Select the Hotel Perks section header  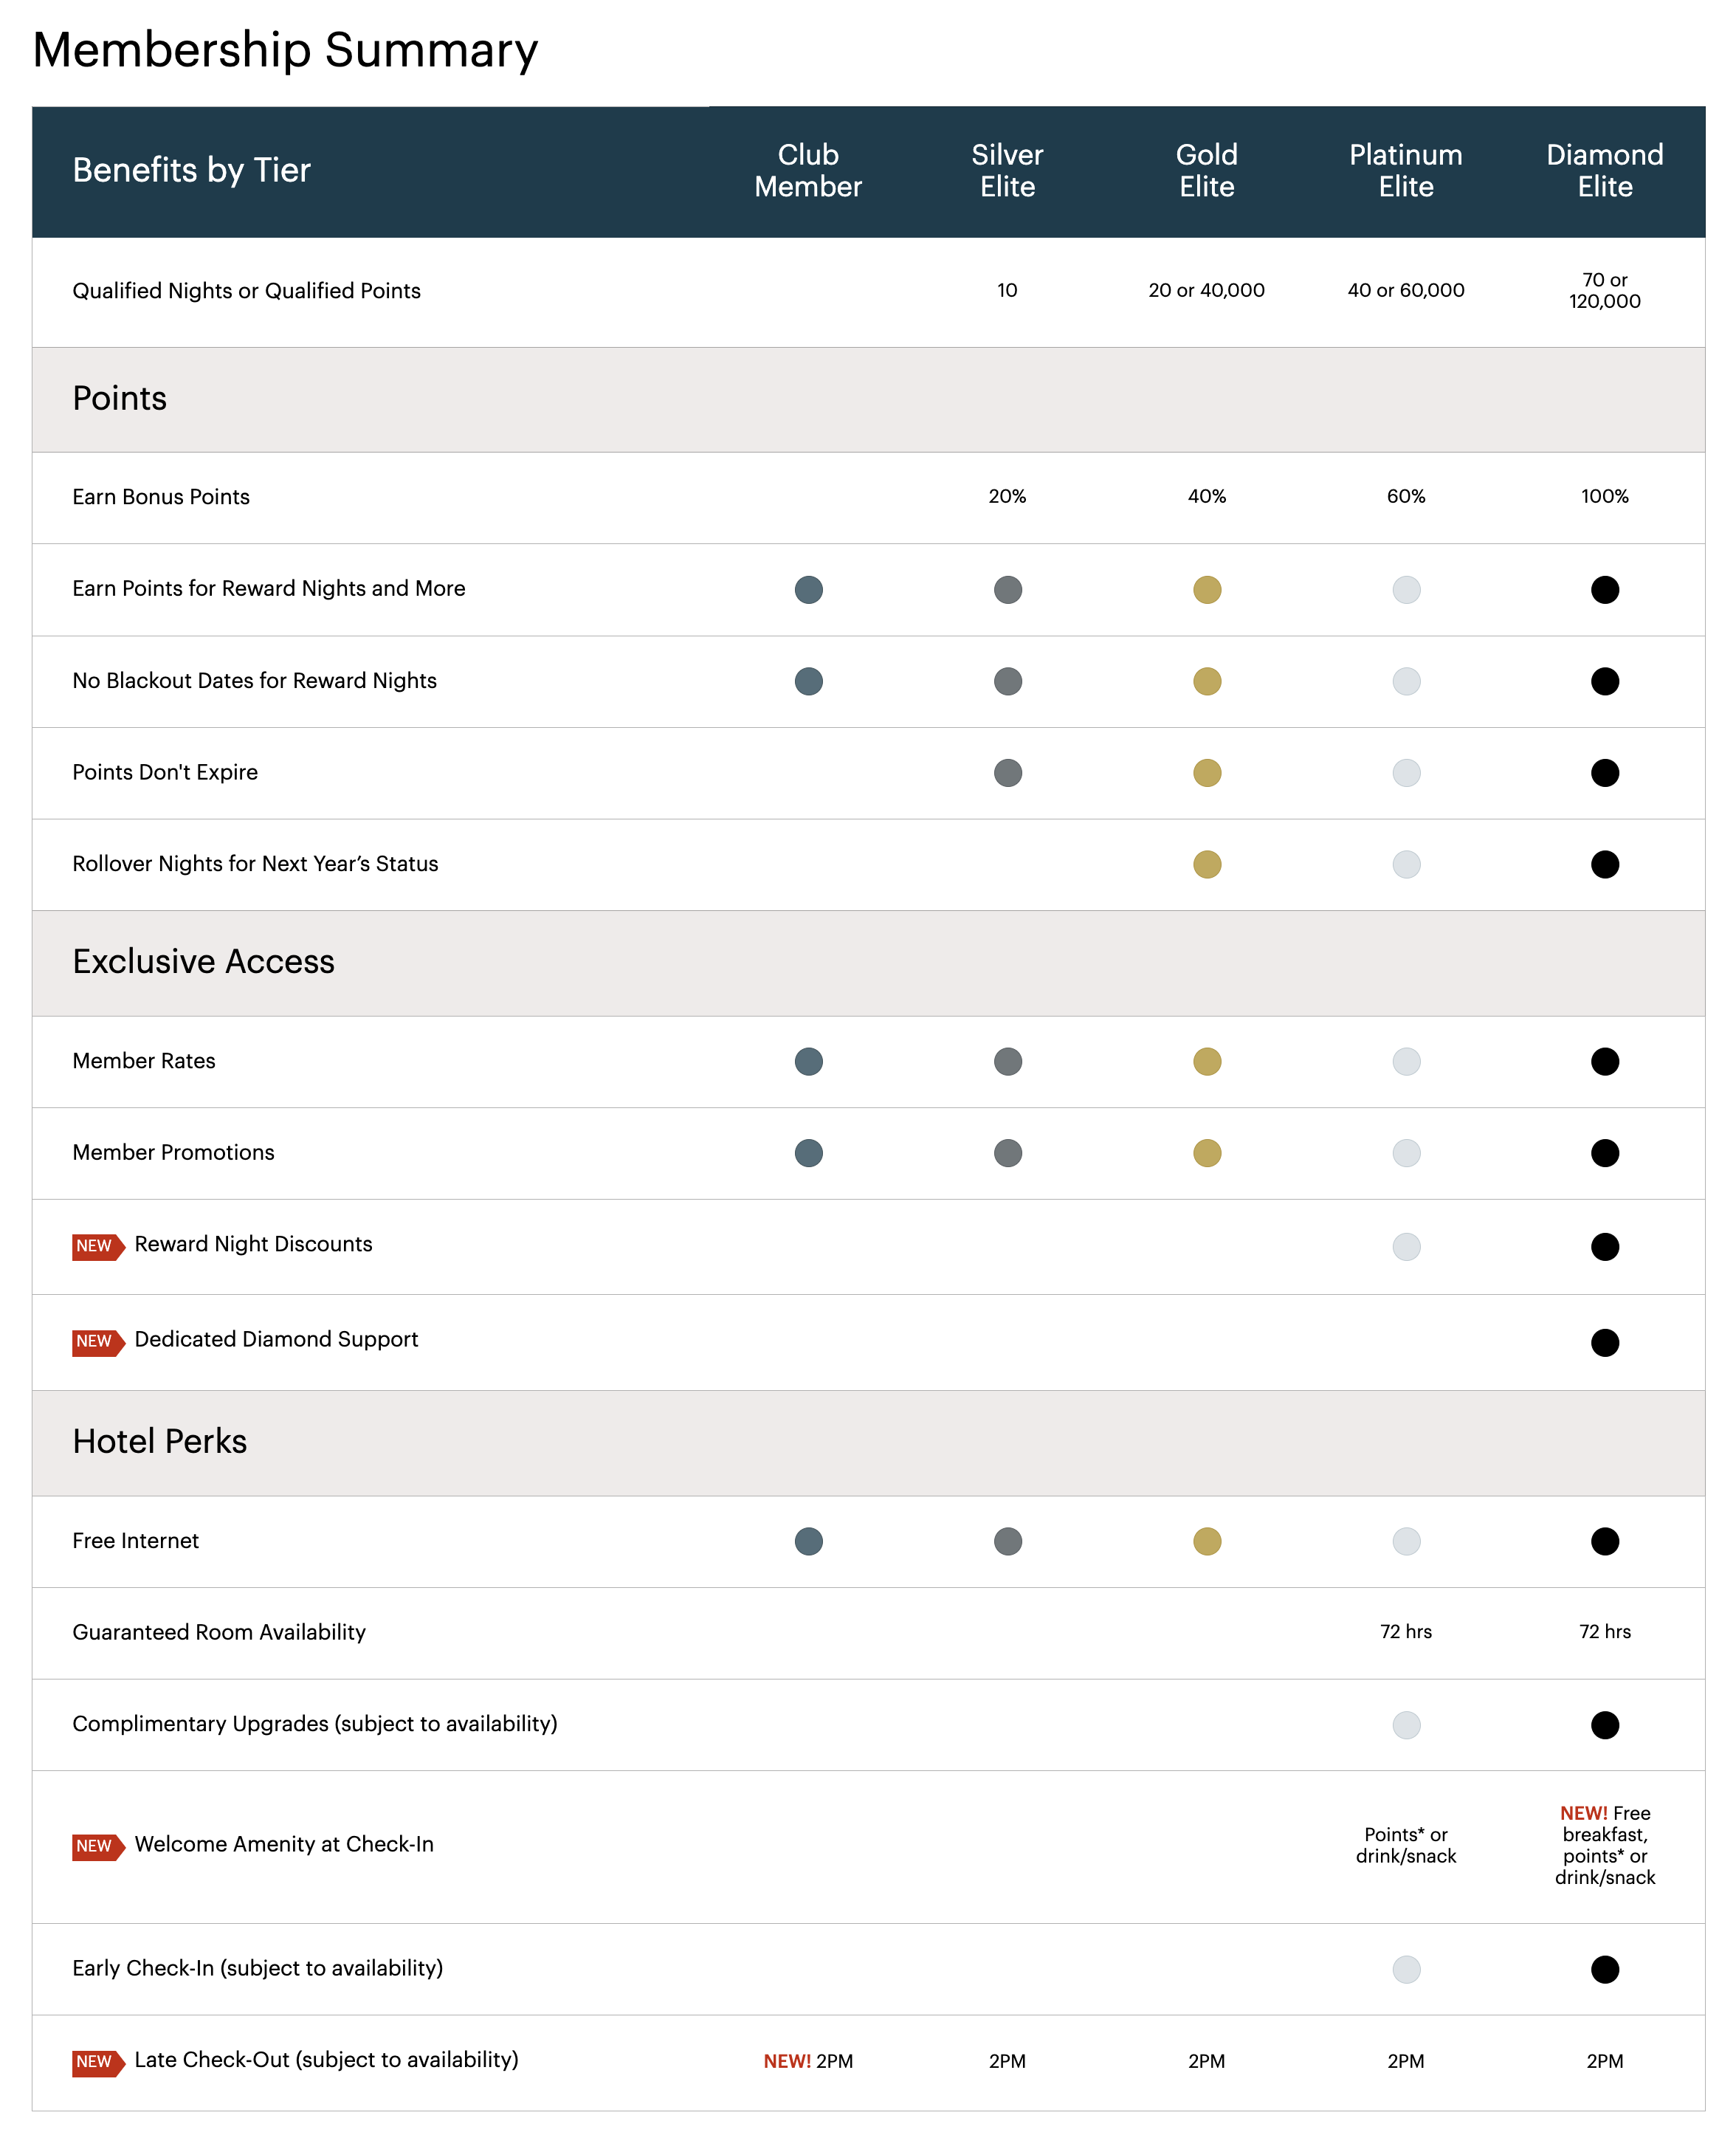(x=159, y=1442)
